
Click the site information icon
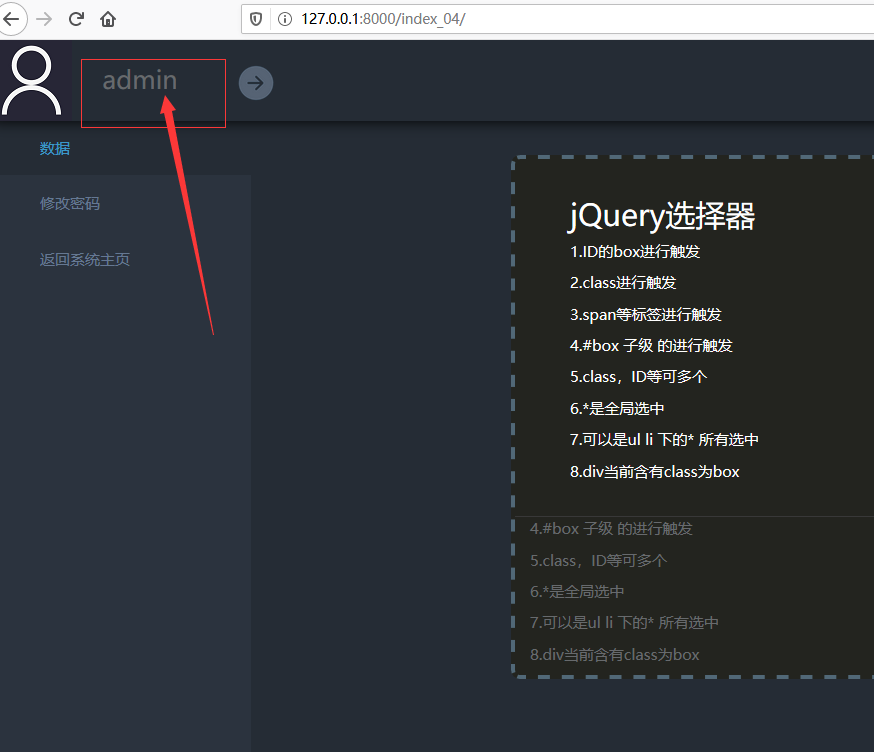[285, 20]
